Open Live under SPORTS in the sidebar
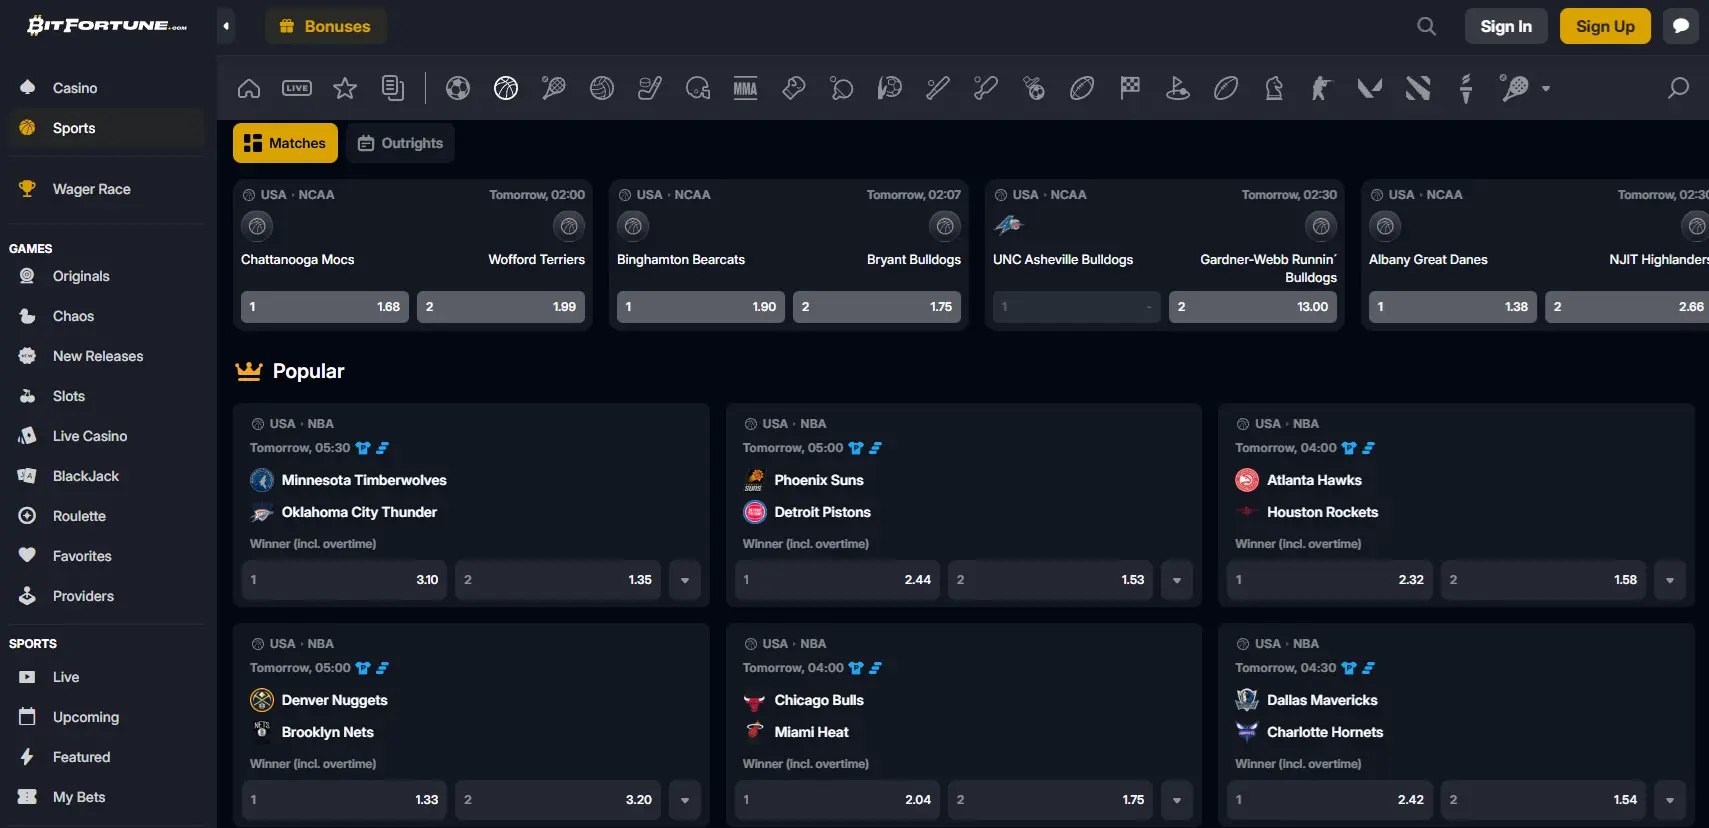This screenshot has height=828, width=1709. coord(106,677)
